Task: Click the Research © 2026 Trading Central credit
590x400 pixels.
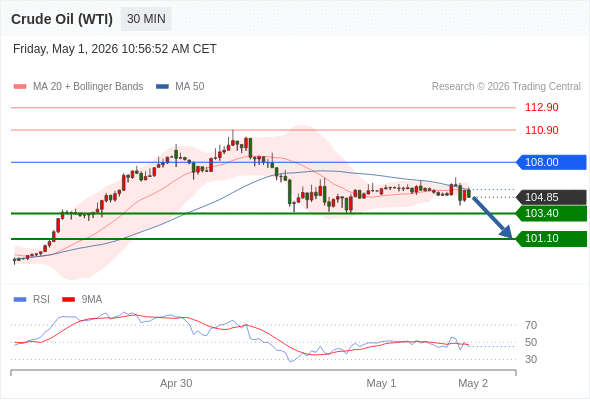Action: (506, 87)
